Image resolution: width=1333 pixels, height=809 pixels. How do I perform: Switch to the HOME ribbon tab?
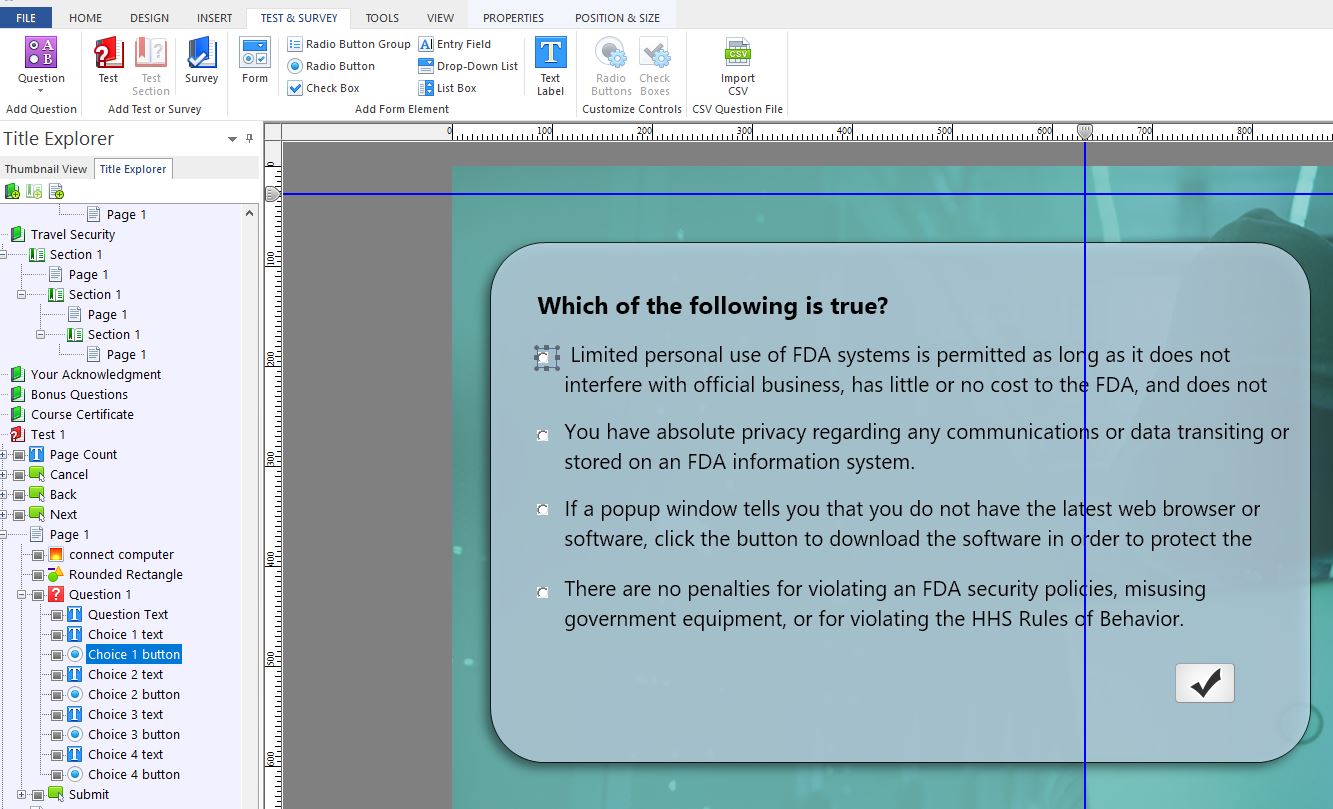pyautogui.click(x=85, y=18)
